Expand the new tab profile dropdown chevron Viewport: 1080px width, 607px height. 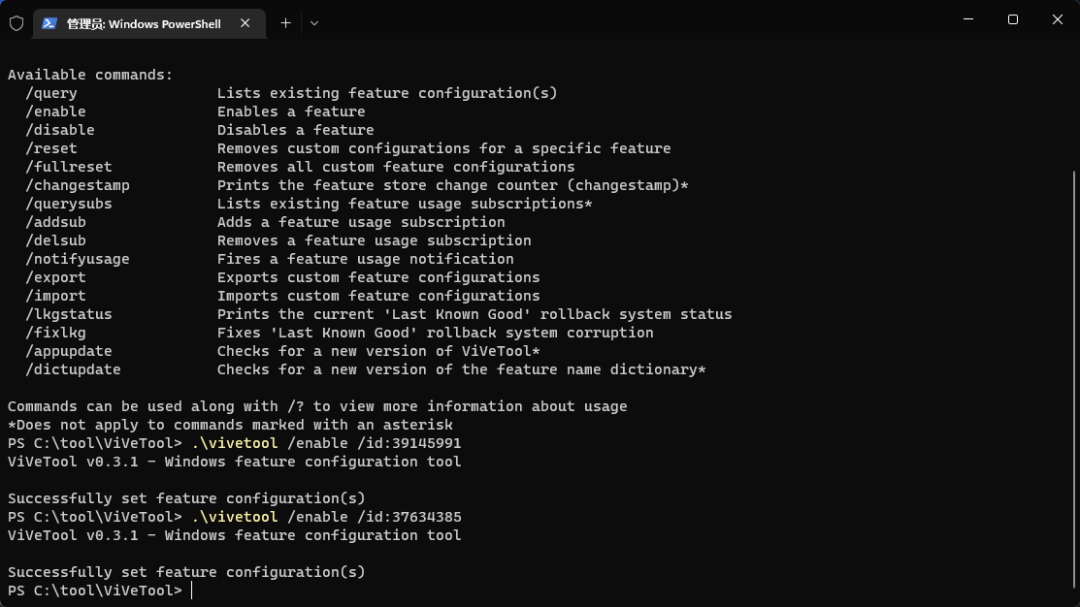click(x=314, y=23)
